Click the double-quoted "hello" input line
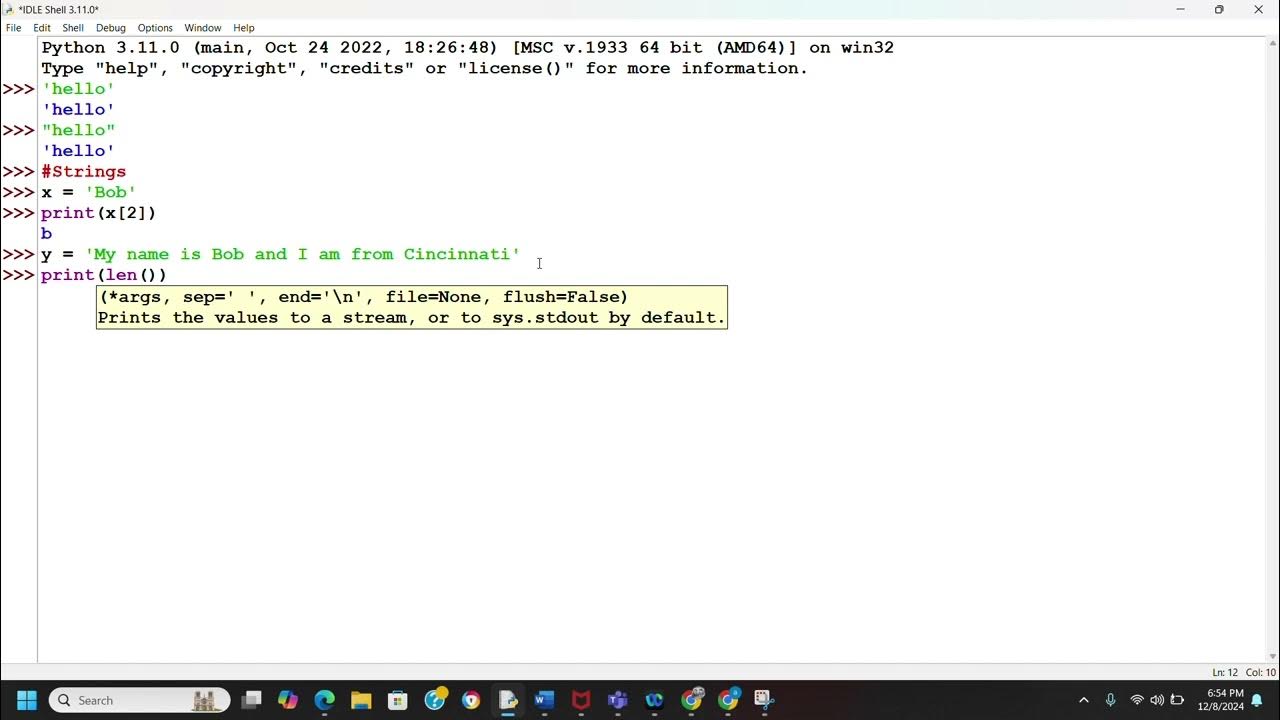1280x720 pixels. tap(78, 130)
